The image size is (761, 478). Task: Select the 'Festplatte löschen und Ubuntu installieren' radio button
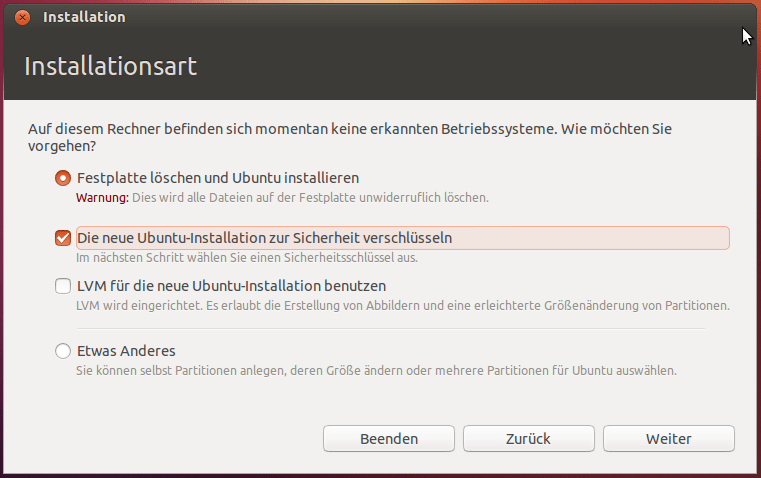(63, 178)
